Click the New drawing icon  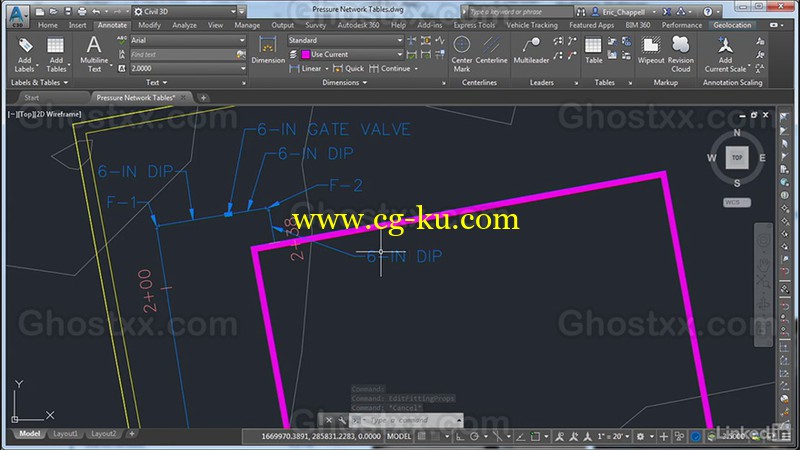coord(40,11)
